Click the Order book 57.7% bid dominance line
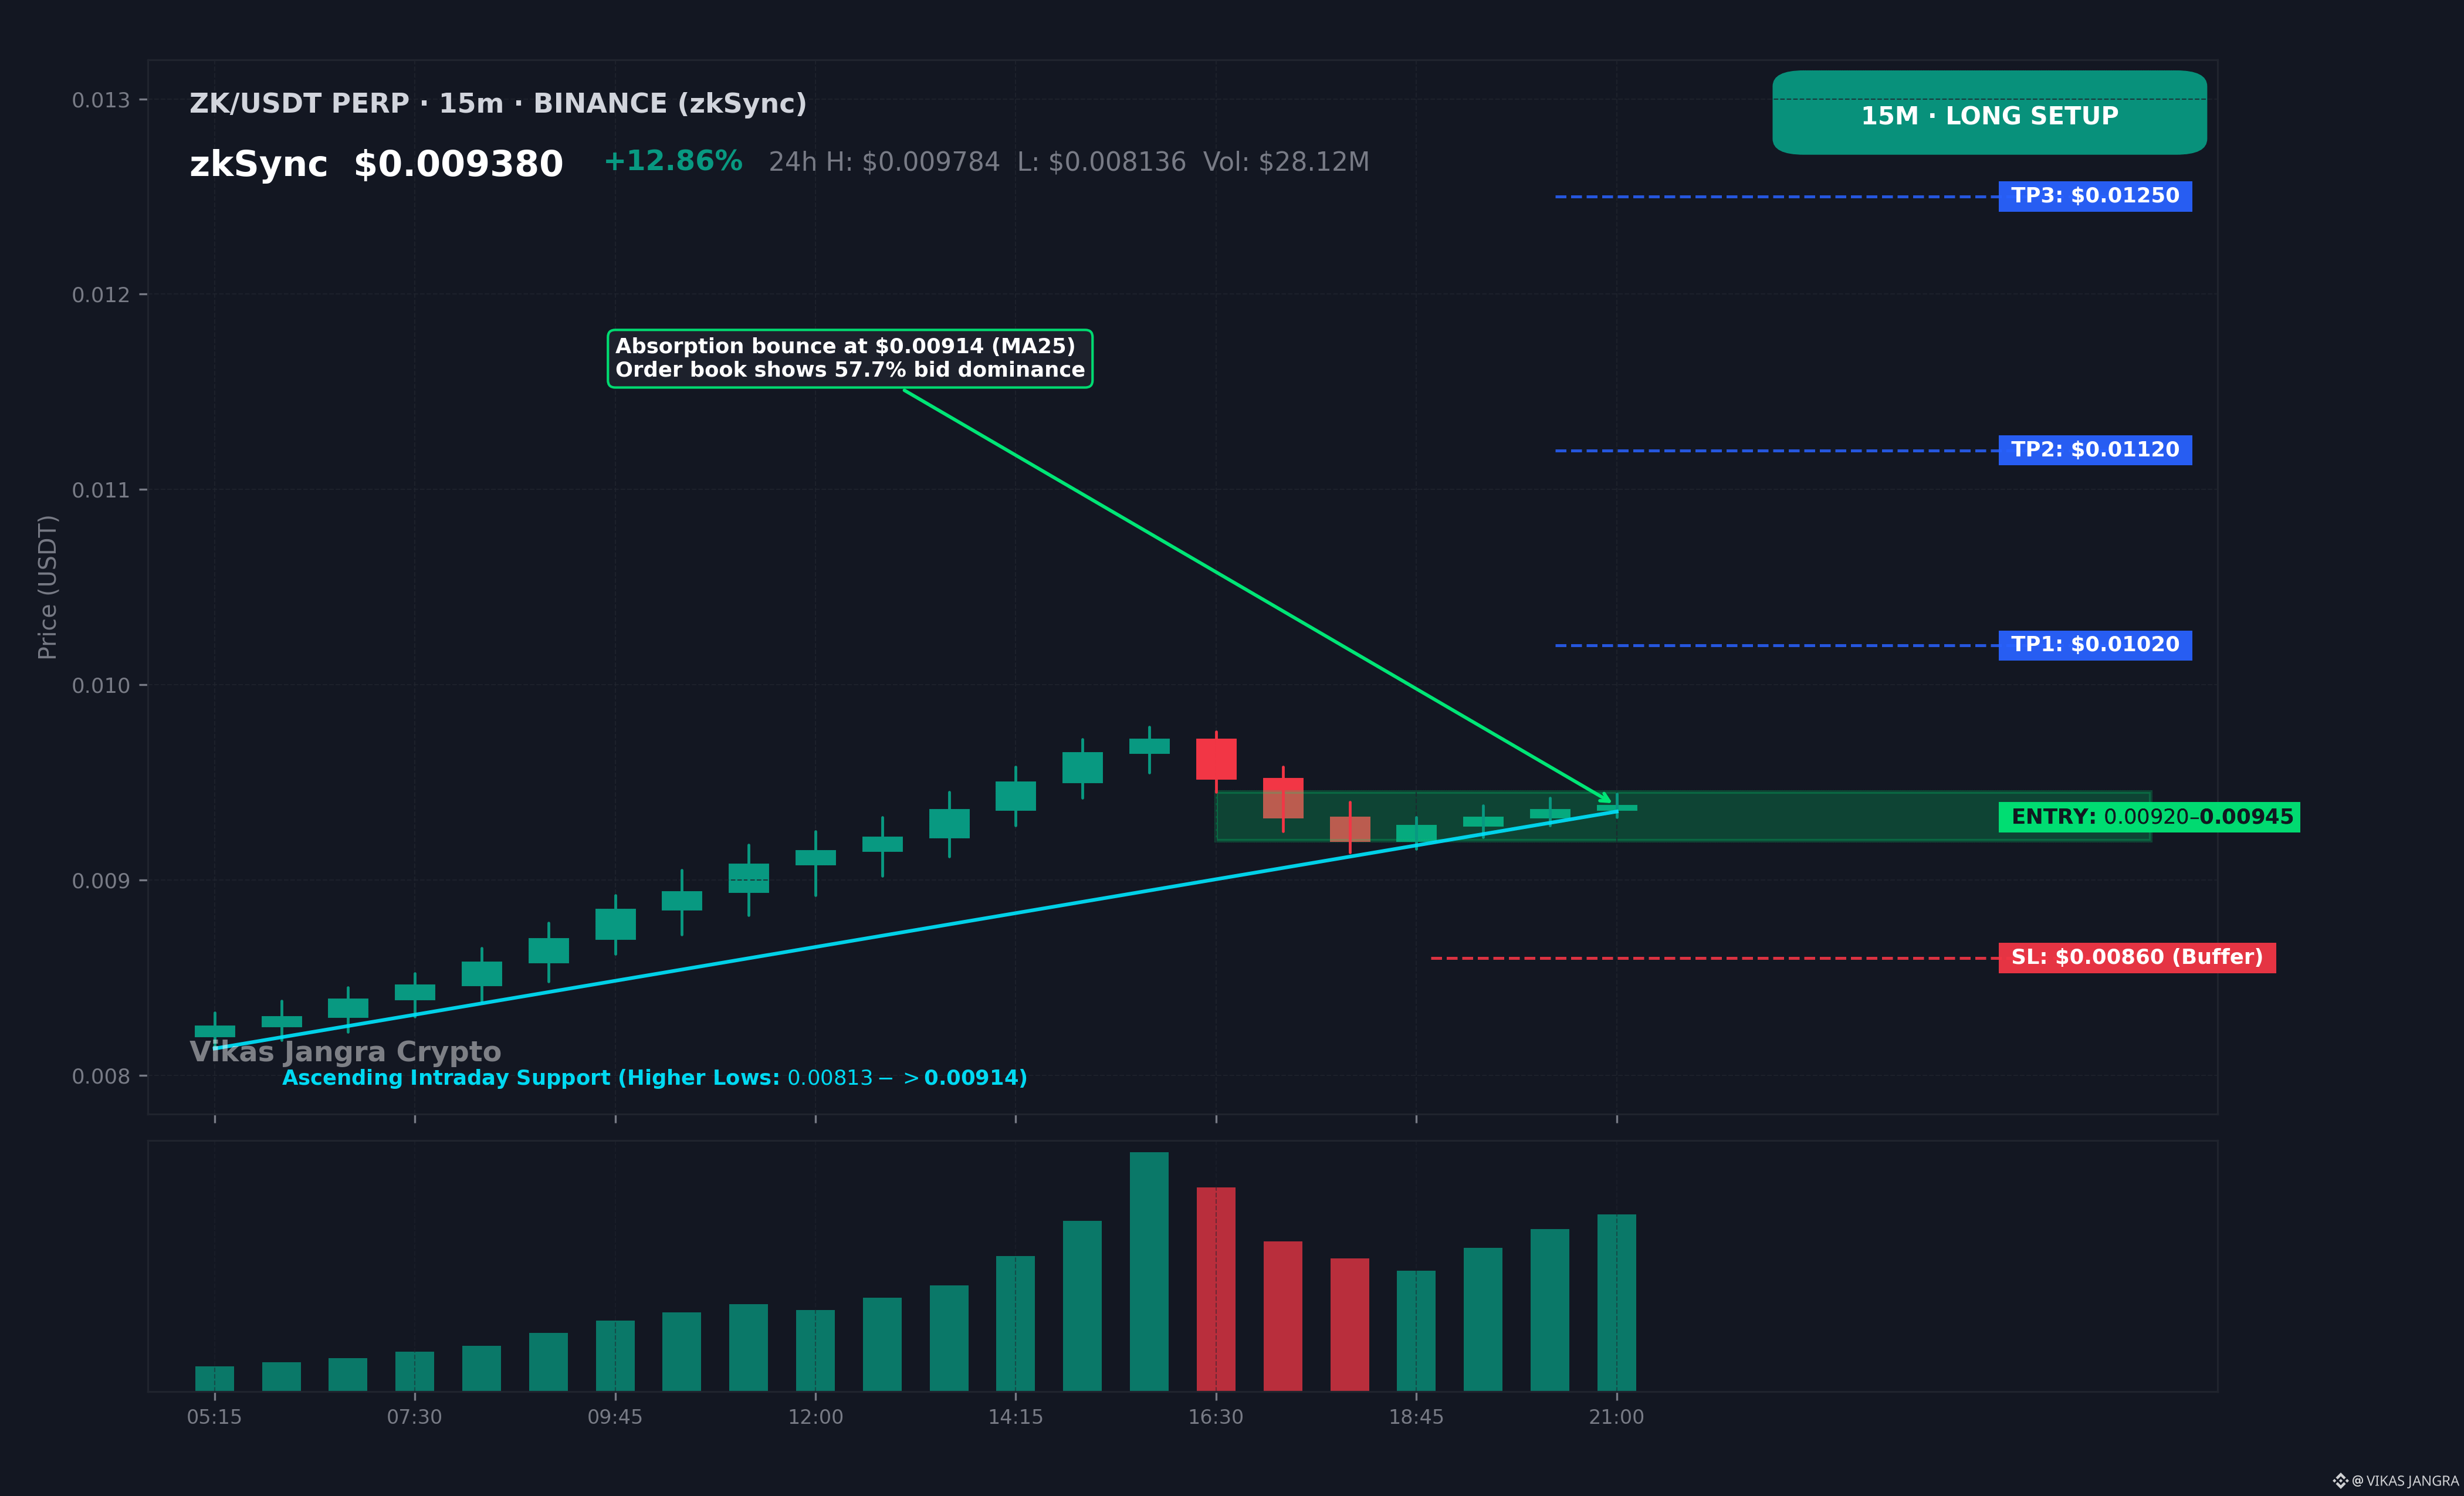2464x1496 pixels. 850,370
